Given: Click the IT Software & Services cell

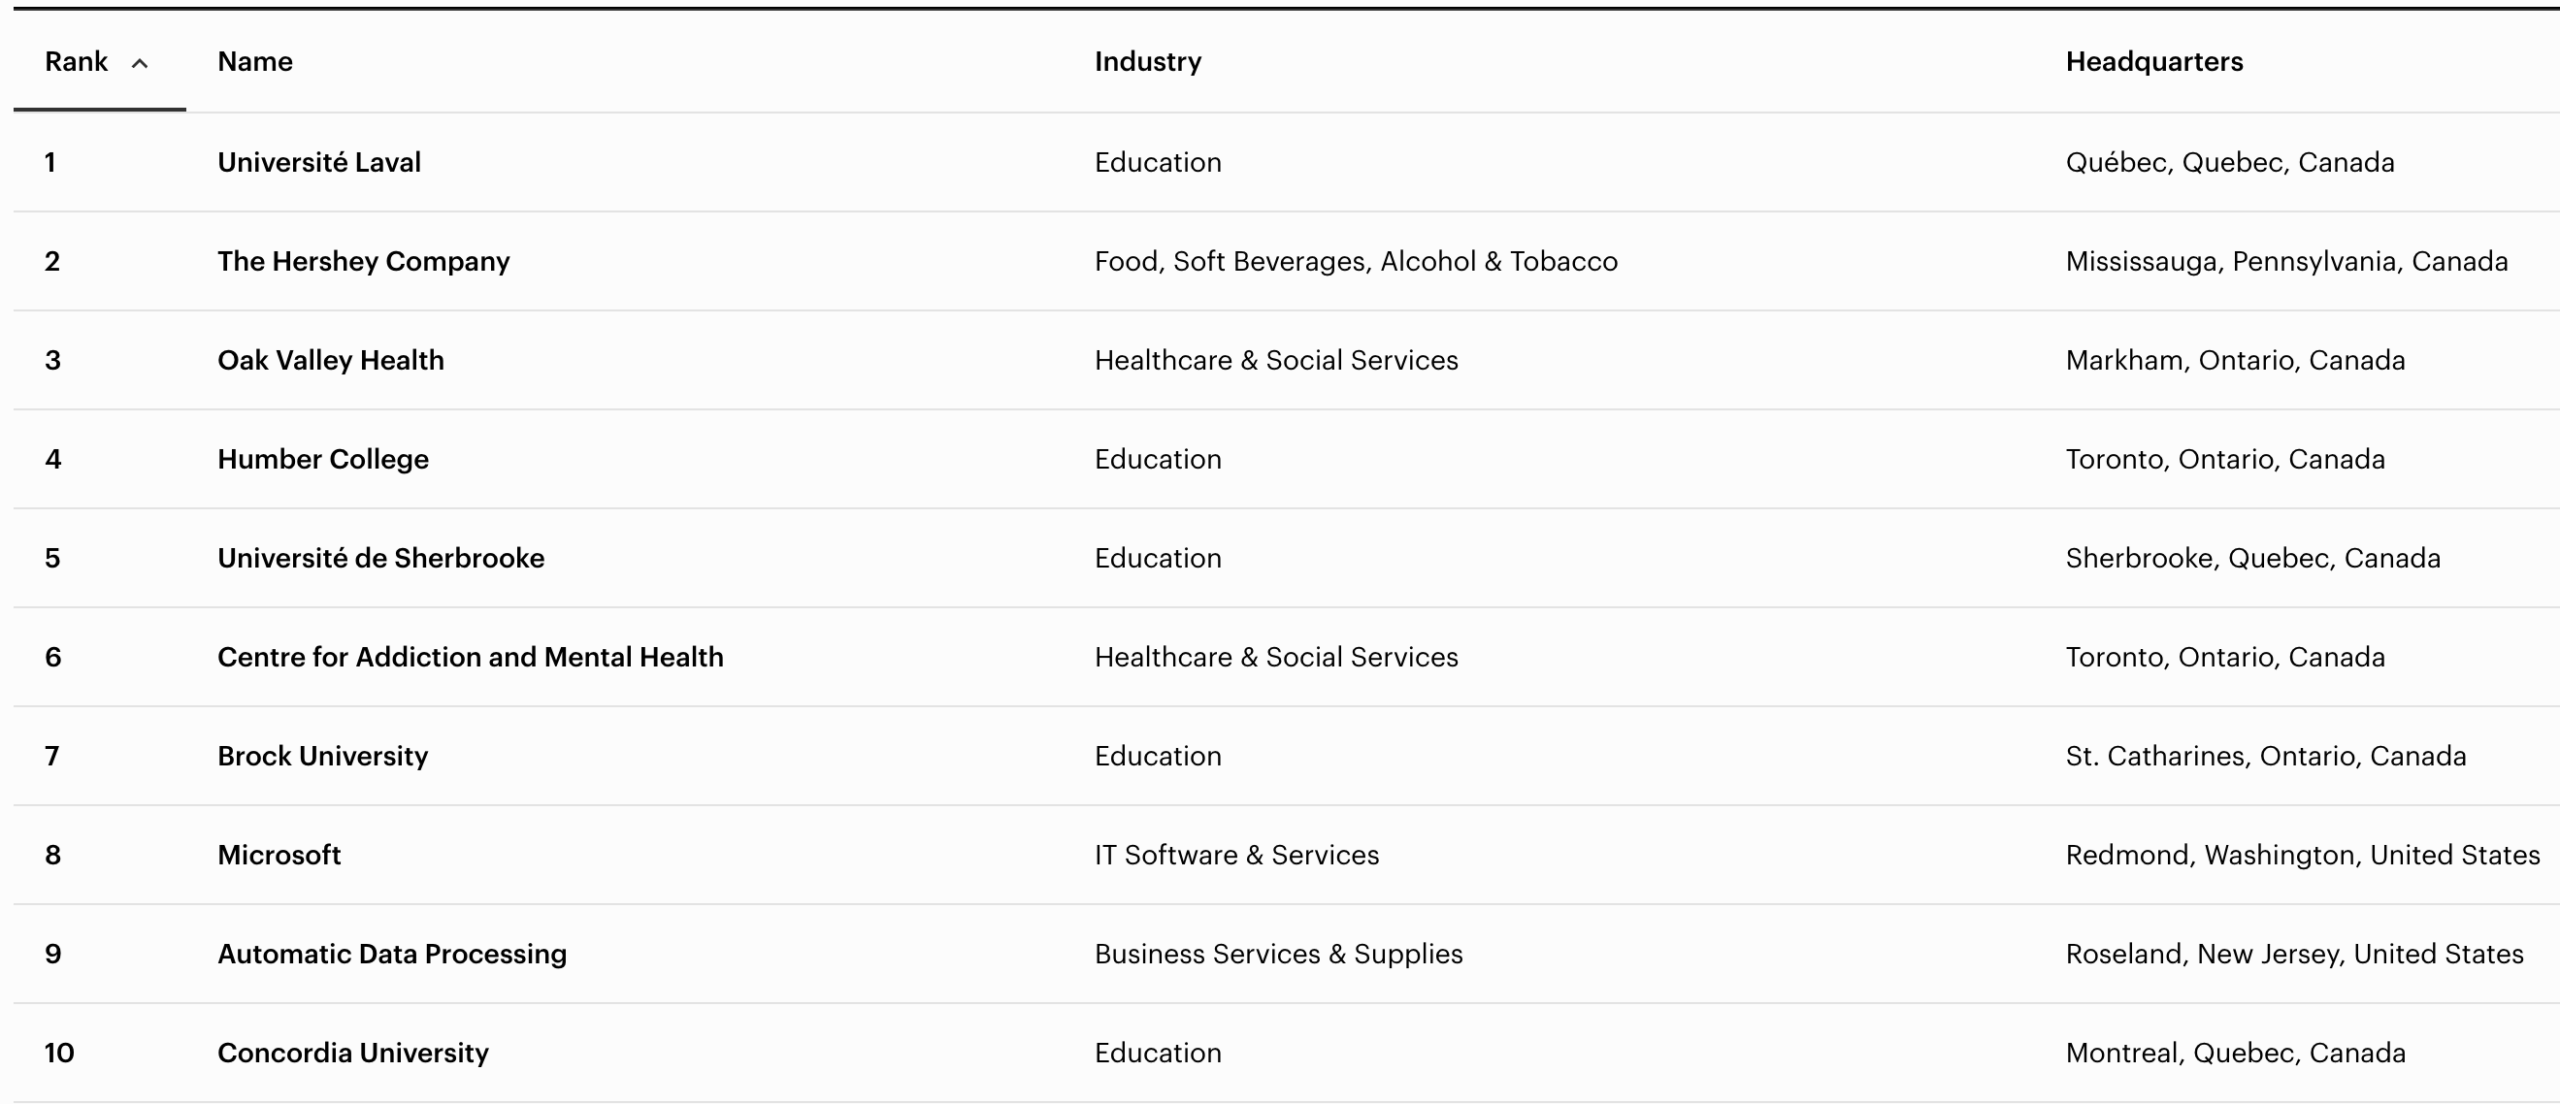Looking at the screenshot, I should click(x=1237, y=855).
